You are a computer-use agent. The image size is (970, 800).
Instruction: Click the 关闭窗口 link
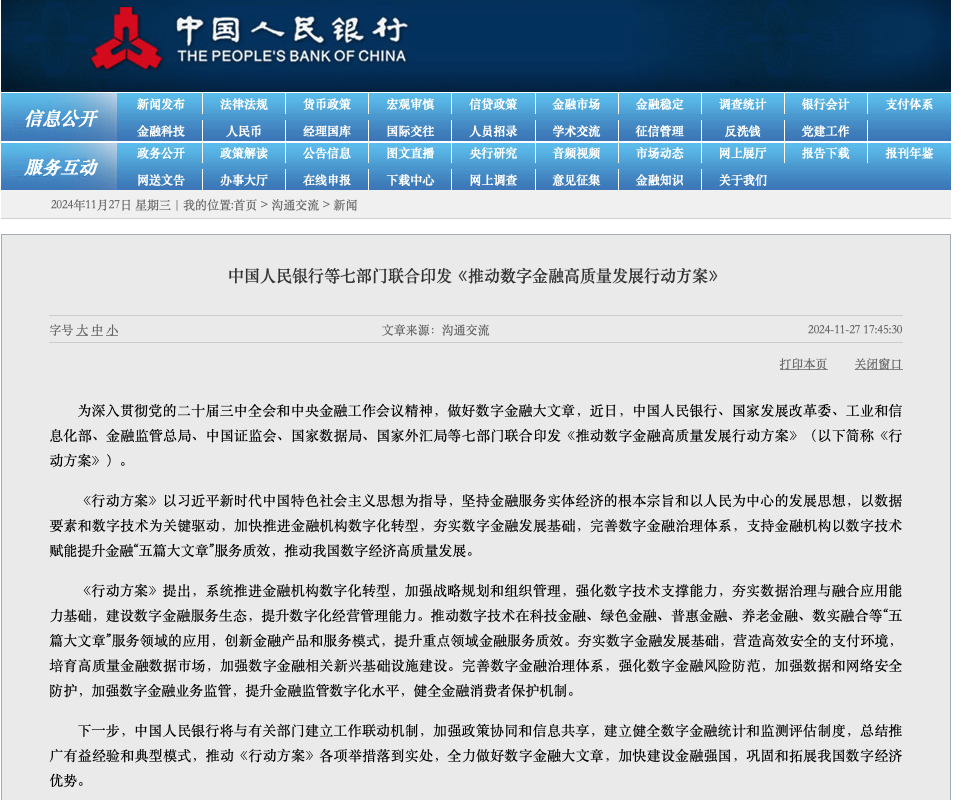(x=878, y=364)
